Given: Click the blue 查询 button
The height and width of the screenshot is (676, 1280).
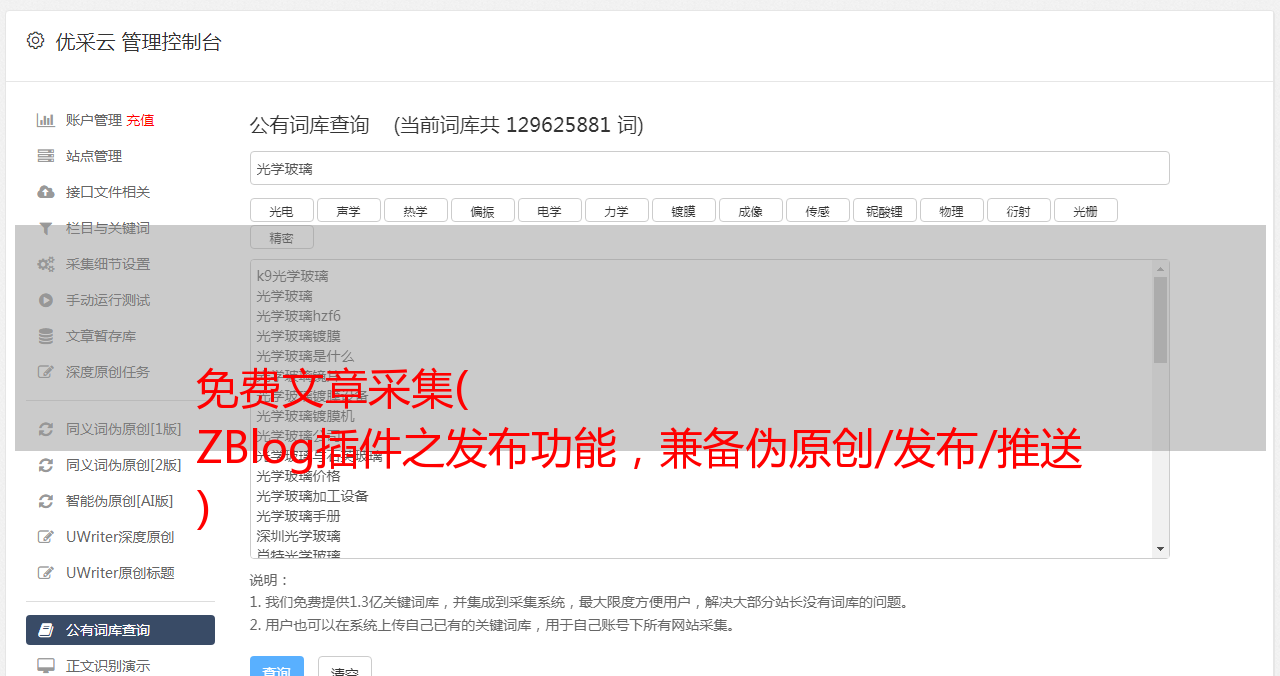Looking at the screenshot, I should 276,667.
